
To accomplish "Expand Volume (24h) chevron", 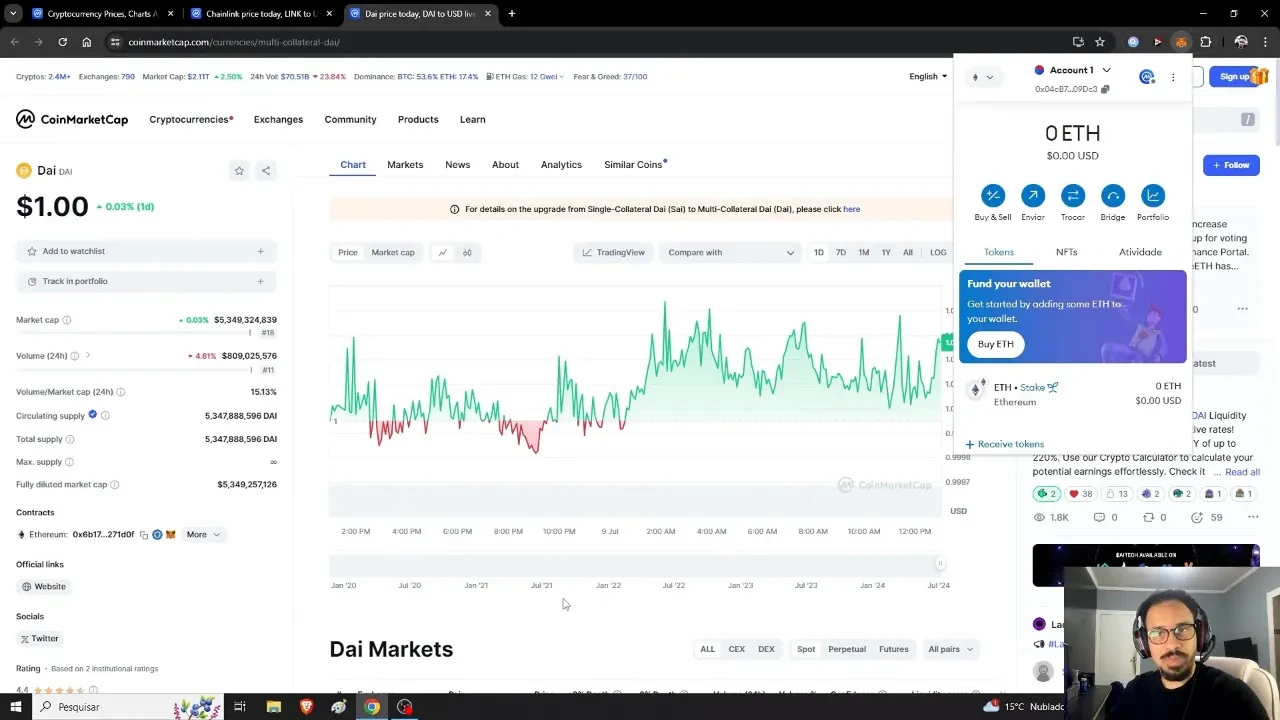I will 88,356.
